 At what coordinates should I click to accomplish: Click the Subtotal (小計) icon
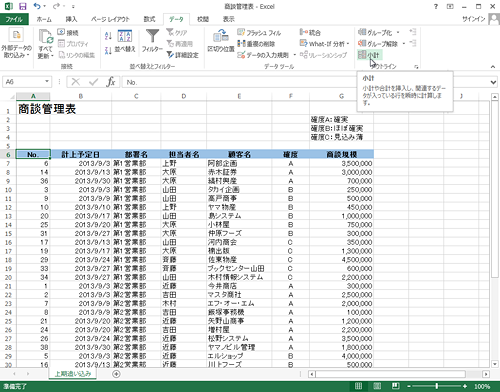(362, 55)
